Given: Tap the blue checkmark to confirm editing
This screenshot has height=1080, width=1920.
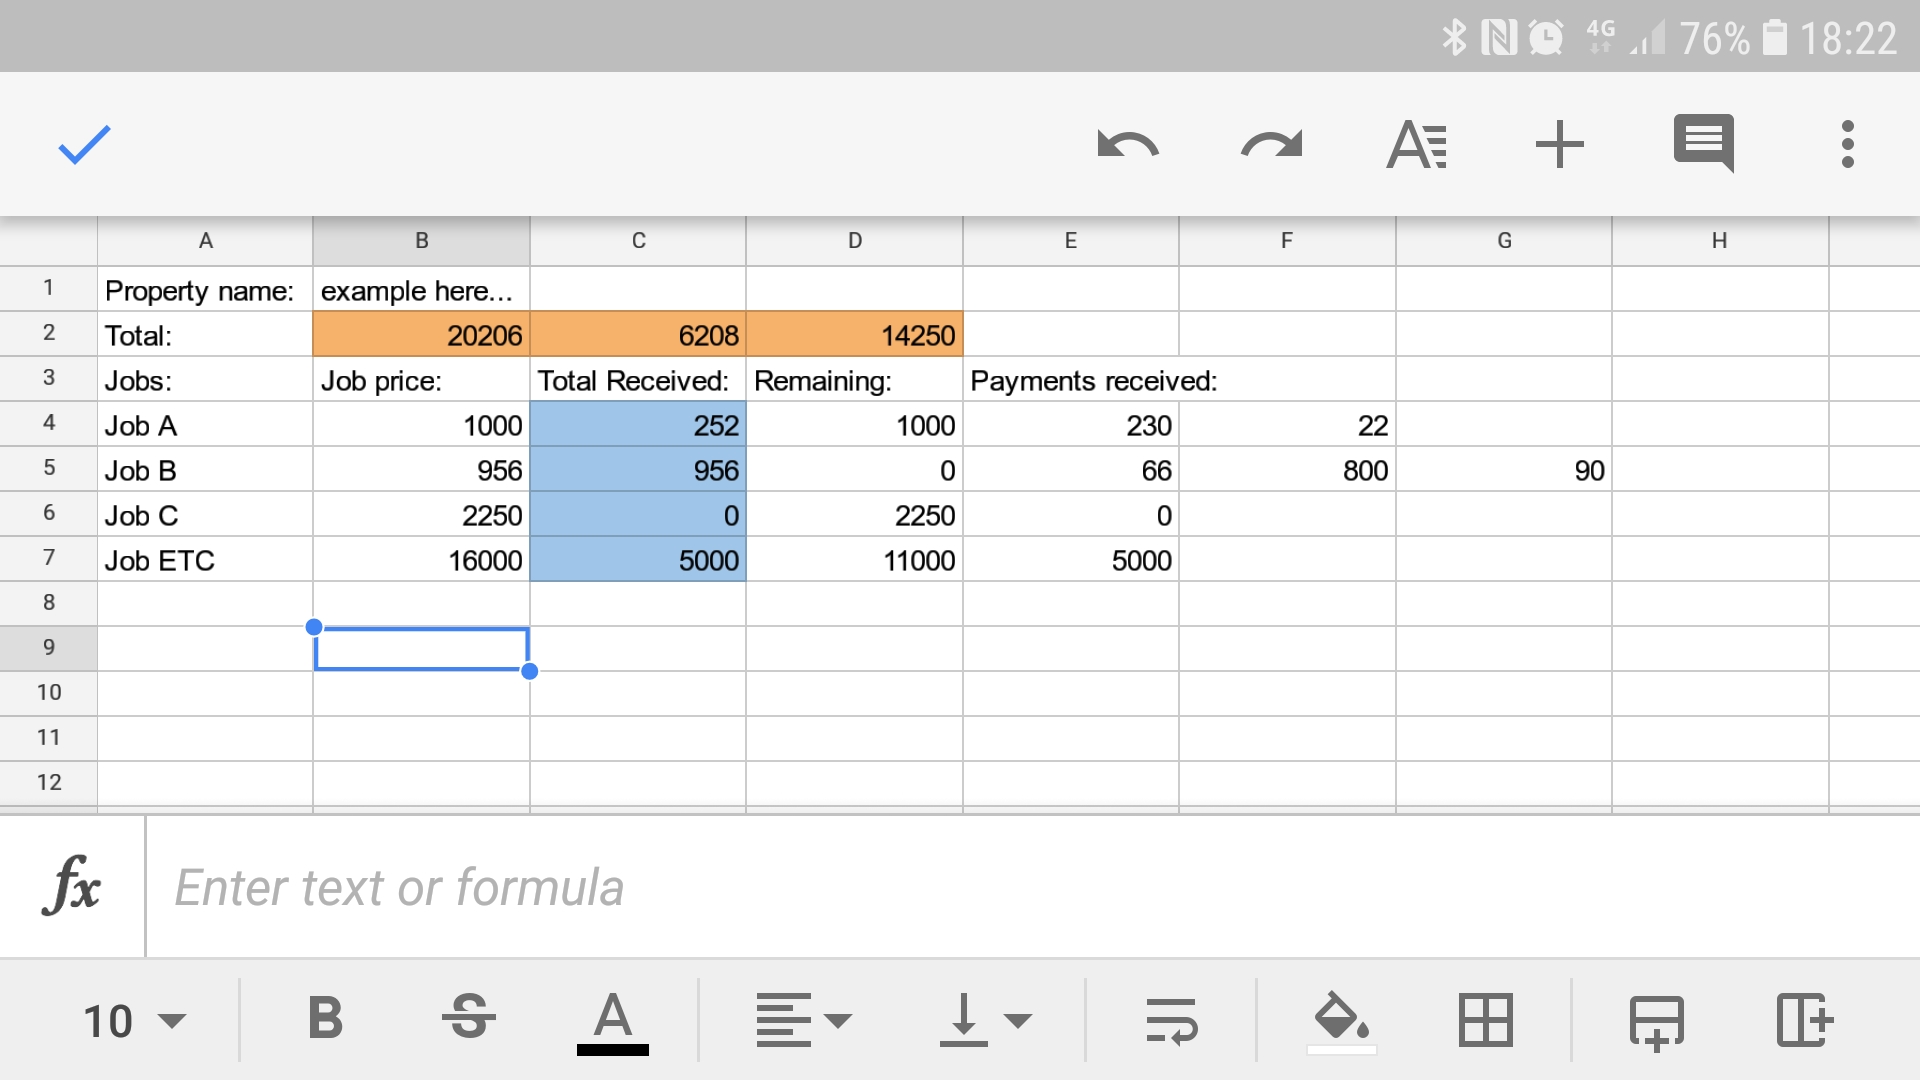Looking at the screenshot, I should point(84,145).
